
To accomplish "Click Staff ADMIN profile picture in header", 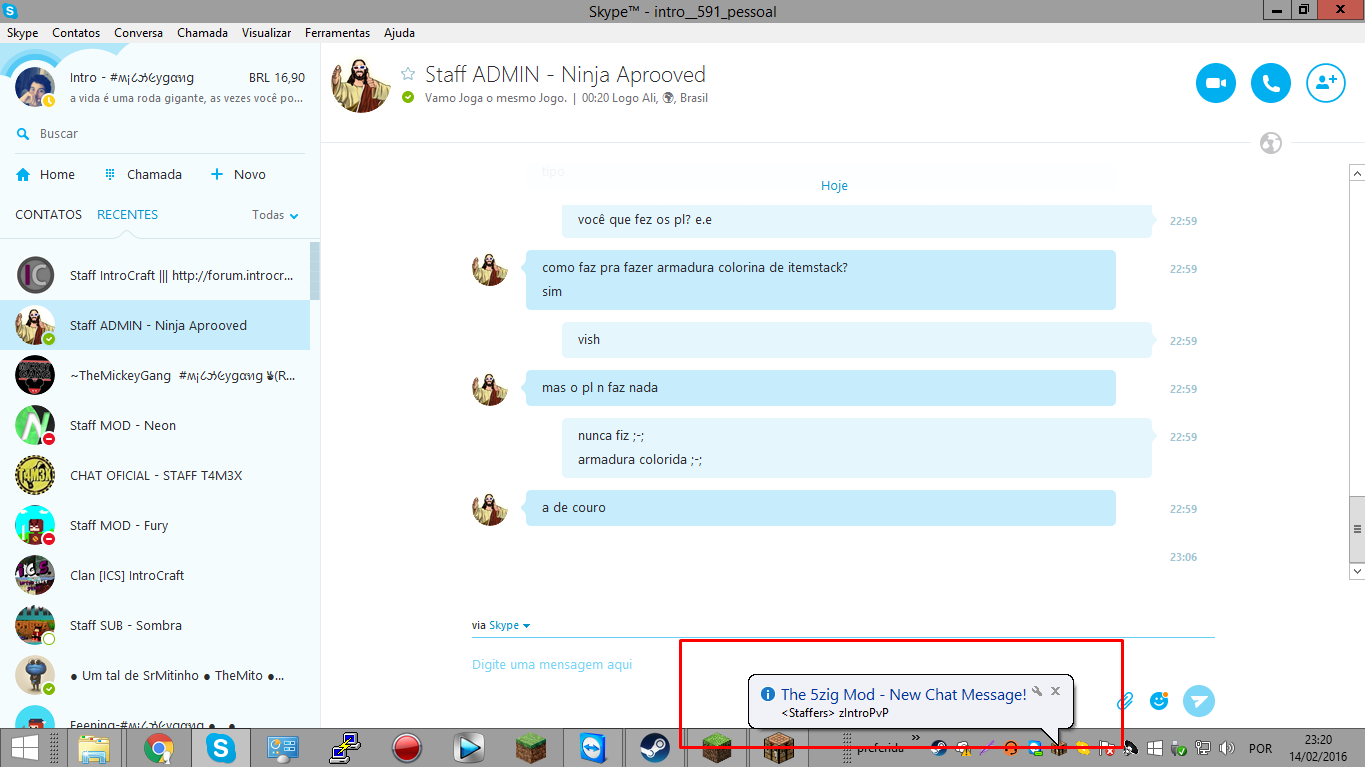I will point(361,84).
